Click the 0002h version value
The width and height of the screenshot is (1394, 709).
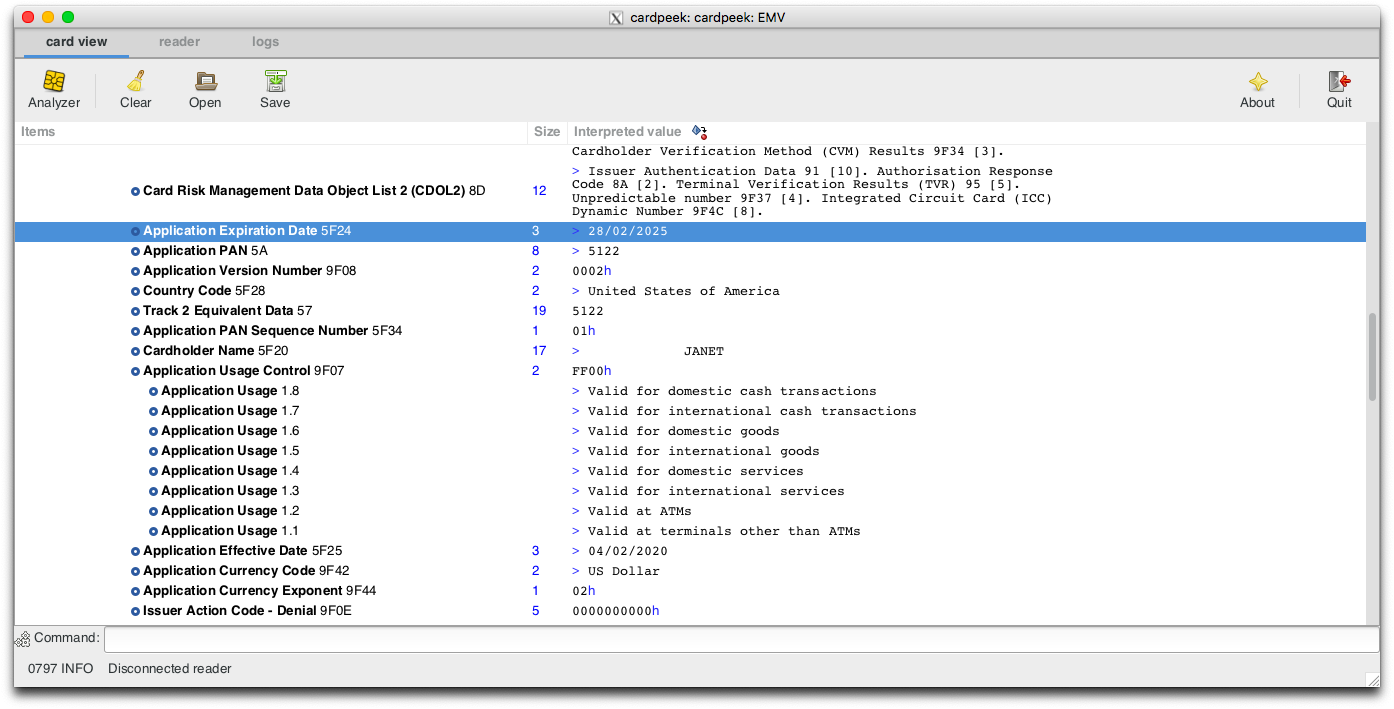[x=591, y=271]
